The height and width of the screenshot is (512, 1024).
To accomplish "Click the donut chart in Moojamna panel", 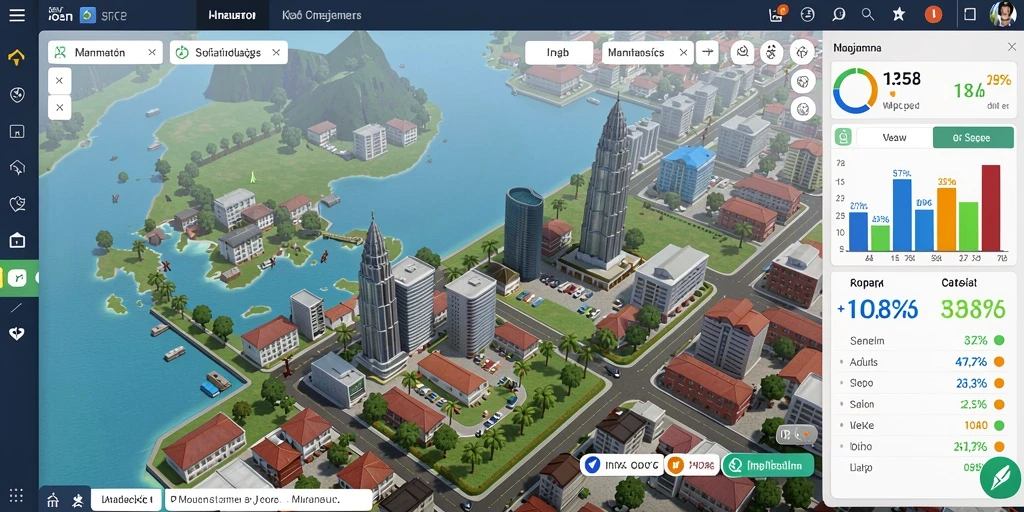I will point(855,91).
